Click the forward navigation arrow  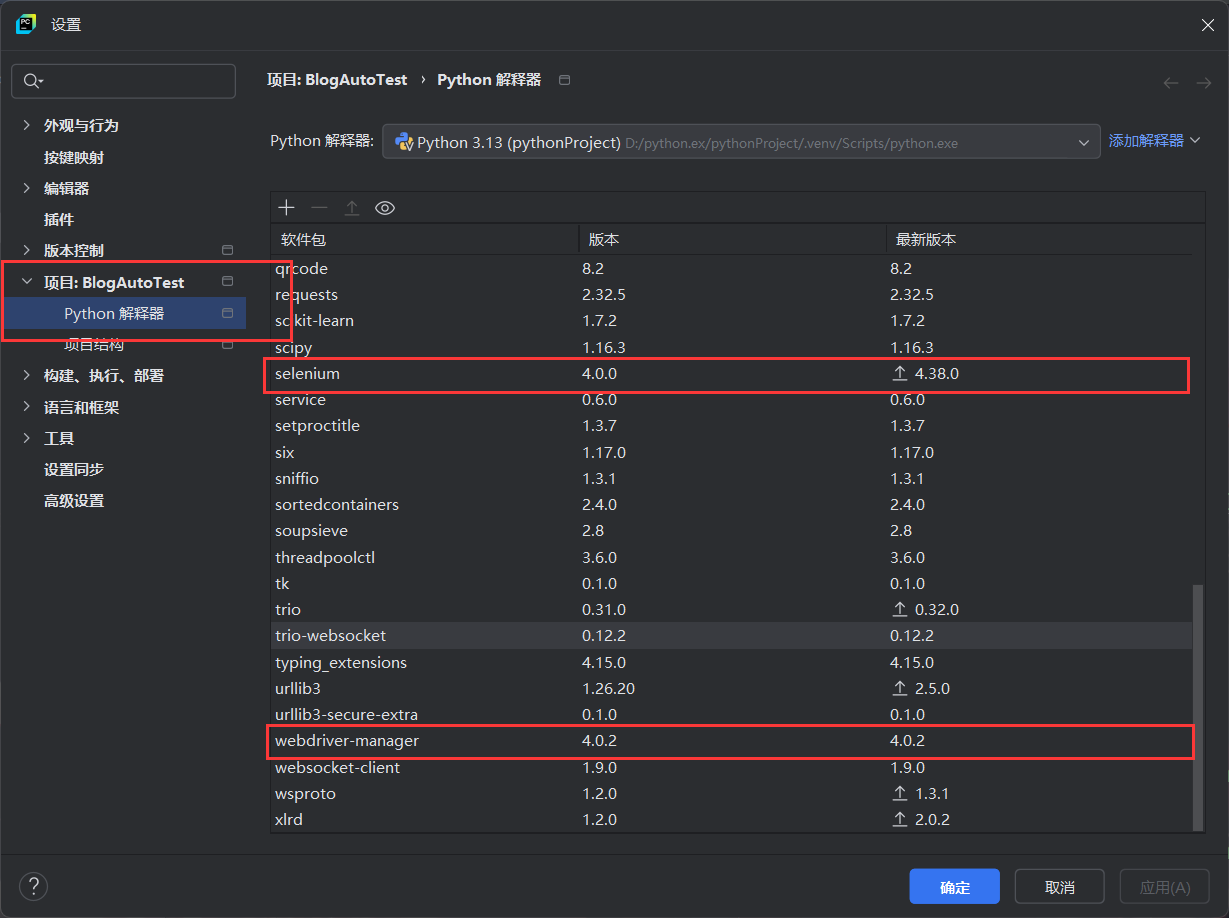tap(1204, 83)
